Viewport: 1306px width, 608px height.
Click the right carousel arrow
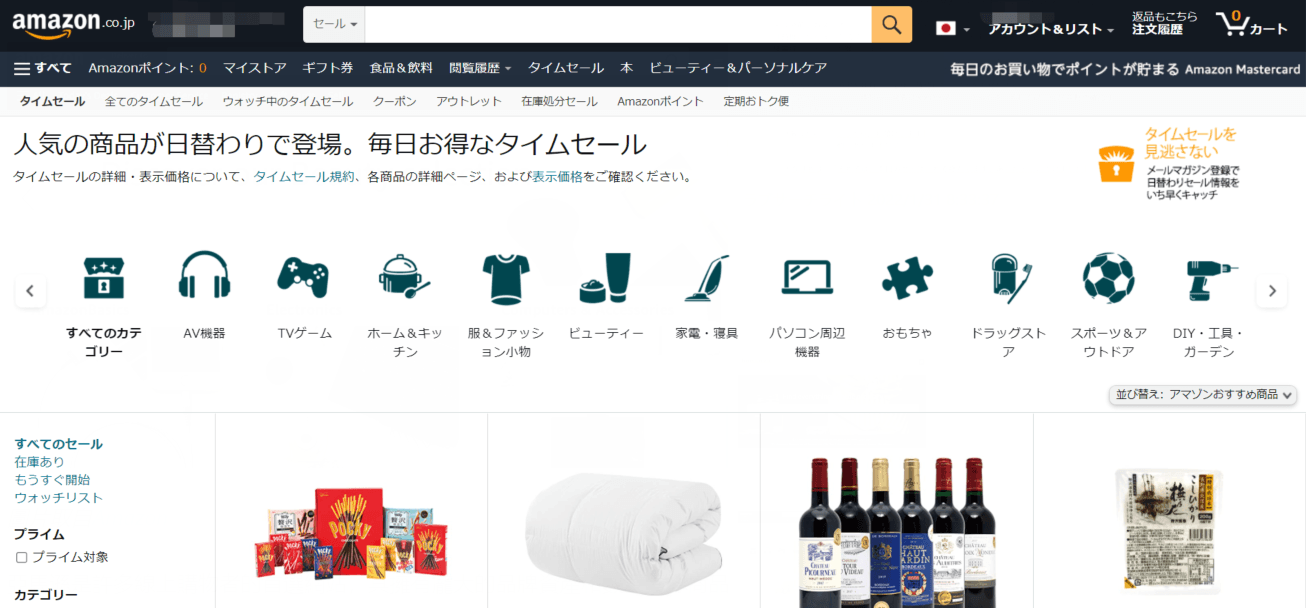[1272, 290]
